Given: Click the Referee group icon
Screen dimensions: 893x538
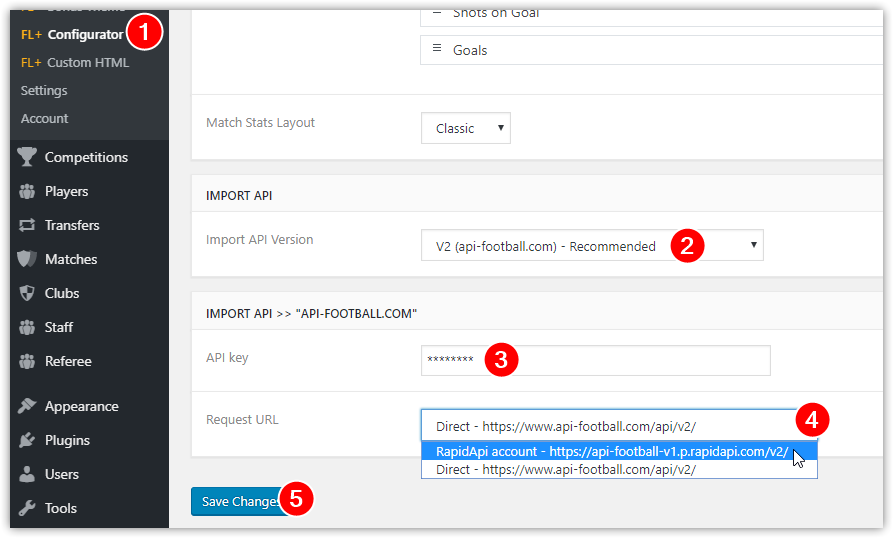Looking at the screenshot, I should tap(27, 362).
